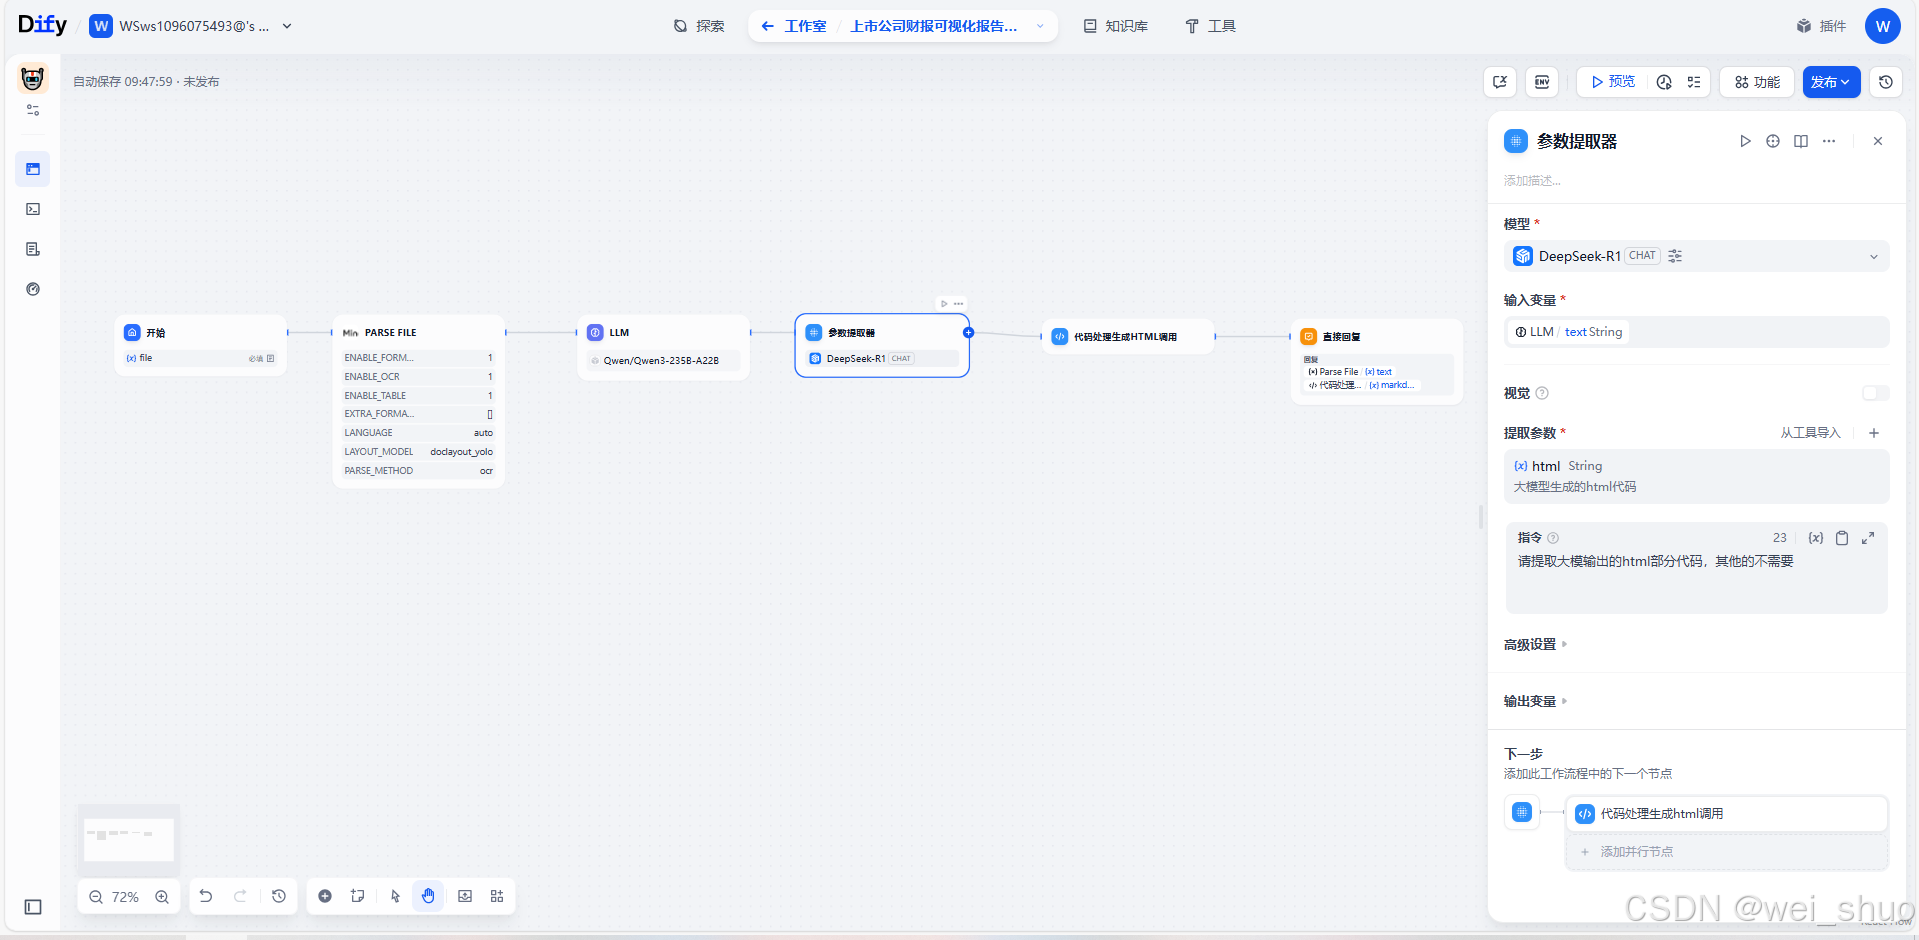Viewport: 1919px width, 940px height.
Task: Open change history in bottom toolbar
Action: click(x=279, y=896)
